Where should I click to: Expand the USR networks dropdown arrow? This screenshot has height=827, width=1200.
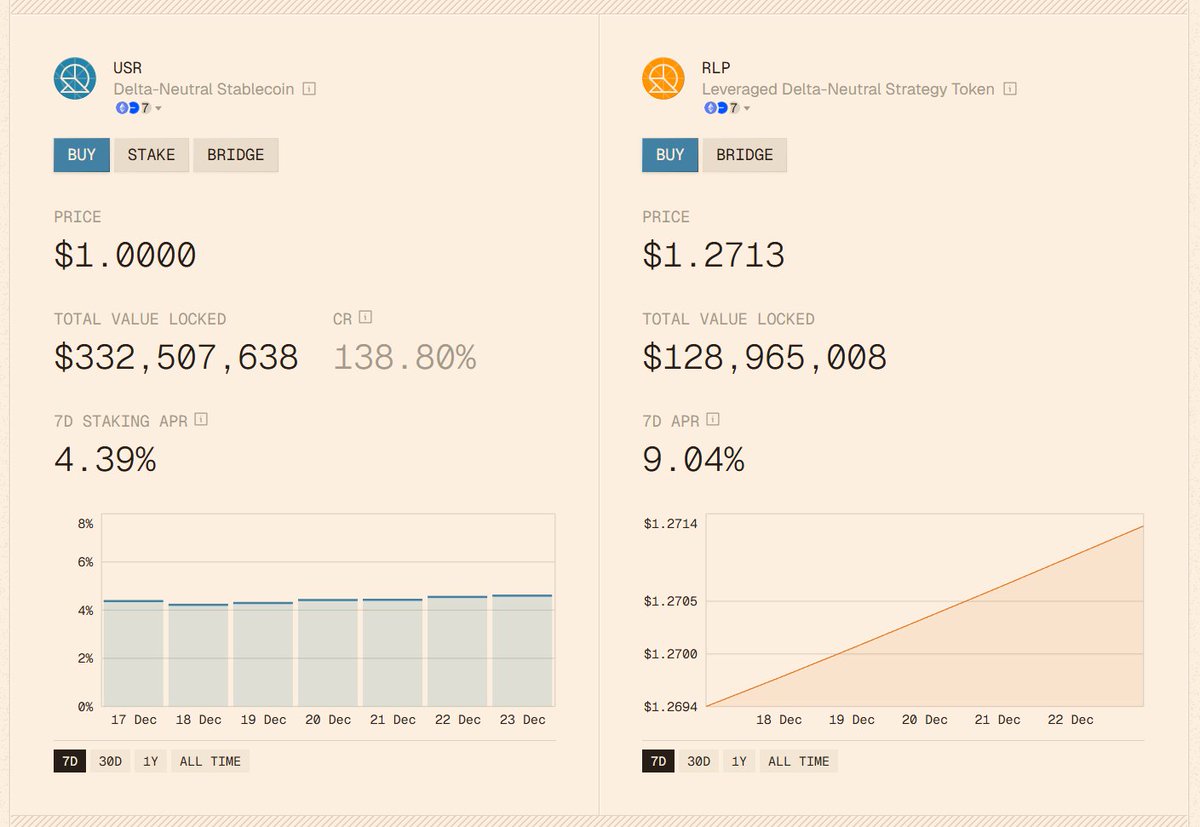[158, 108]
